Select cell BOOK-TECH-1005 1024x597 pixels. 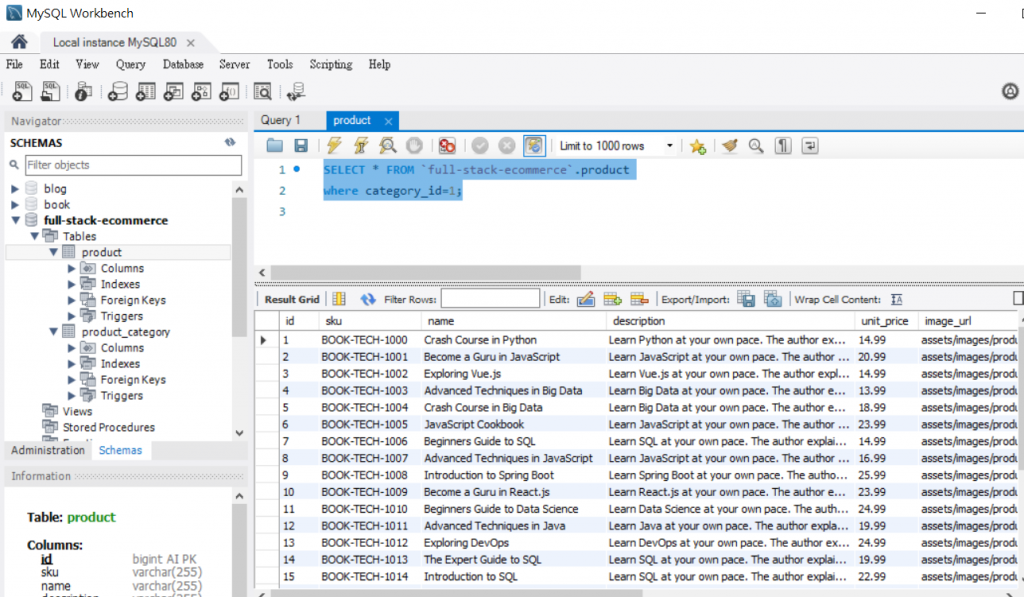pos(364,425)
